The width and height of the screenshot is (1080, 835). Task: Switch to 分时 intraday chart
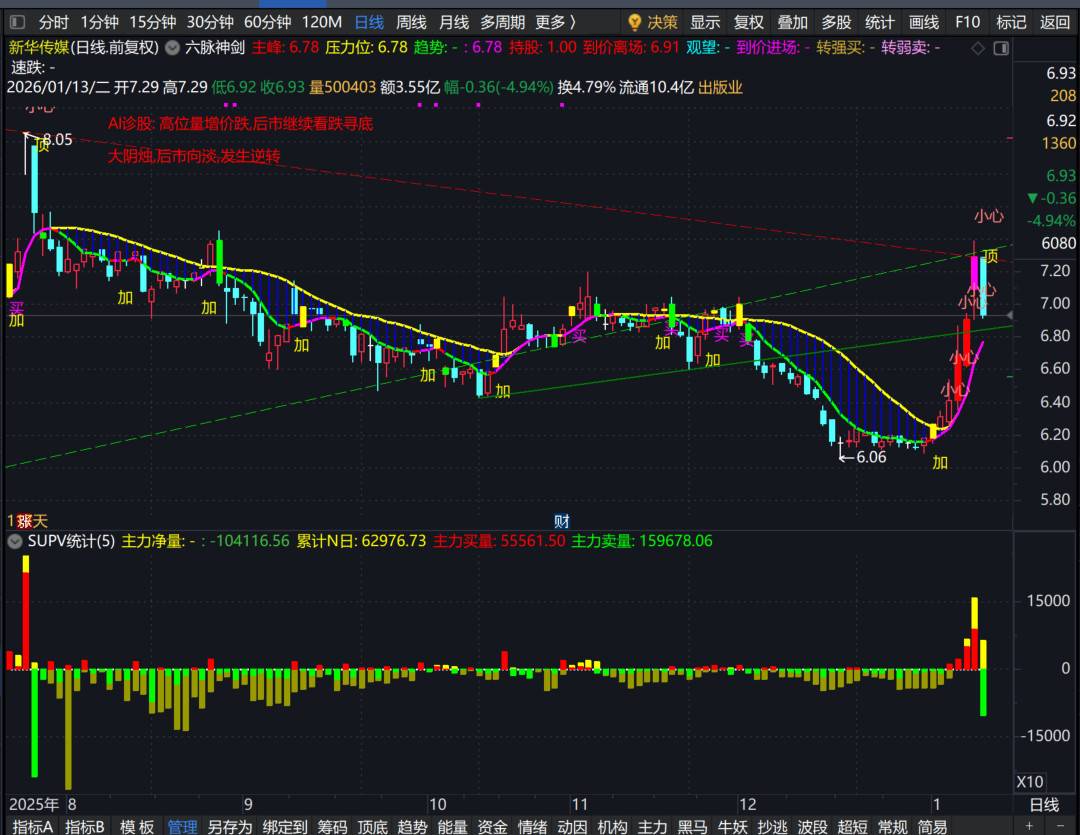[53, 23]
